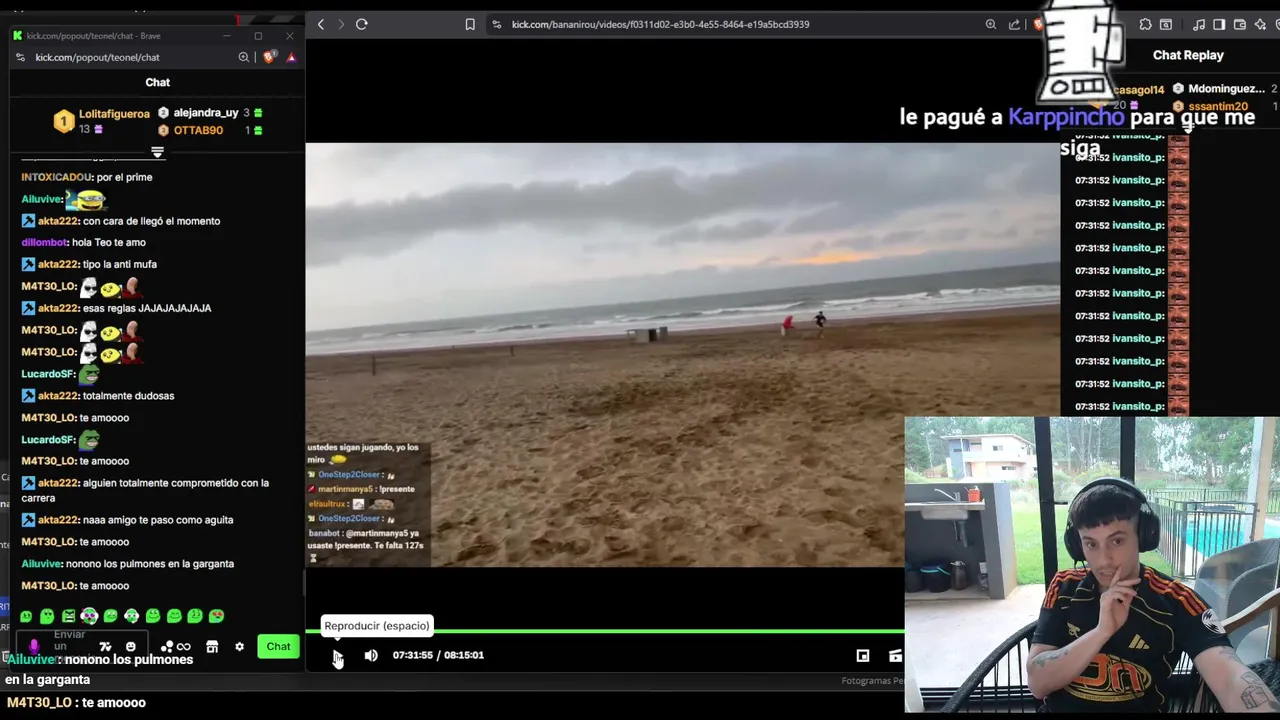Image resolution: width=1280 pixels, height=720 pixels.
Task: Click the infinity icon beside the channel points
Action: click(x=183, y=647)
